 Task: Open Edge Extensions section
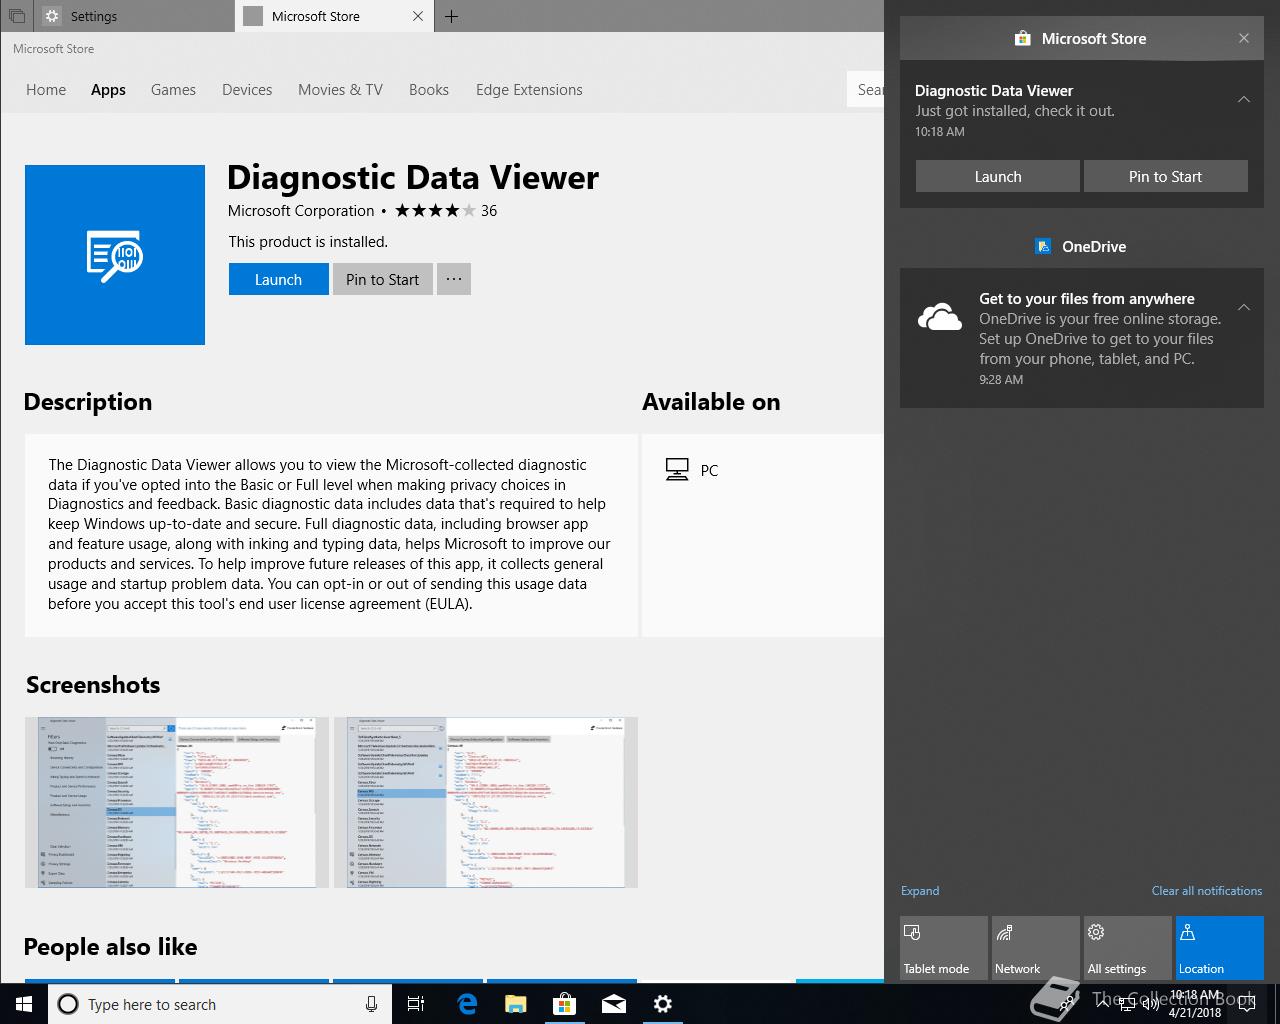tap(529, 90)
